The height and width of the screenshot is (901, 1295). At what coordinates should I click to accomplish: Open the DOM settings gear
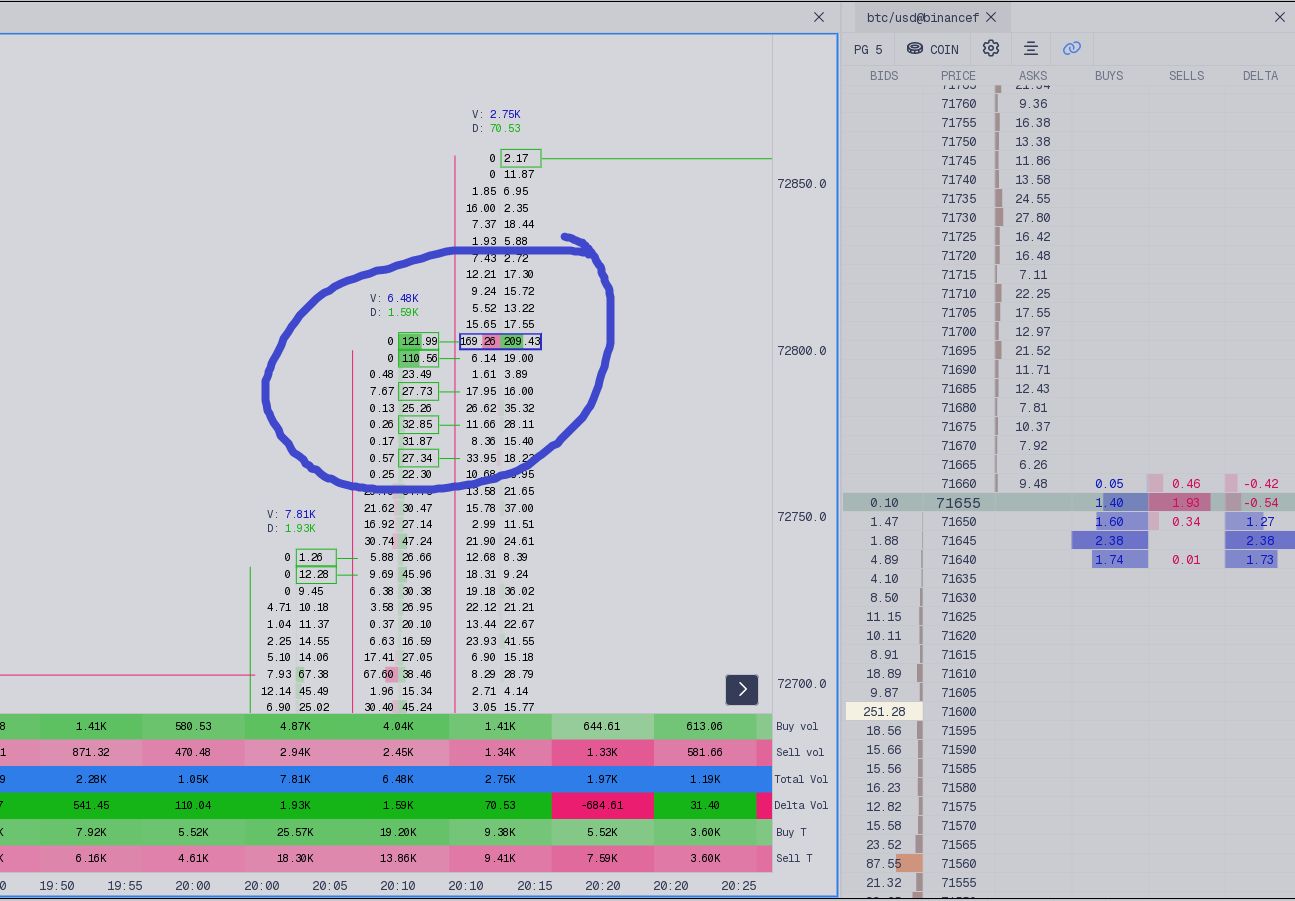point(990,49)
